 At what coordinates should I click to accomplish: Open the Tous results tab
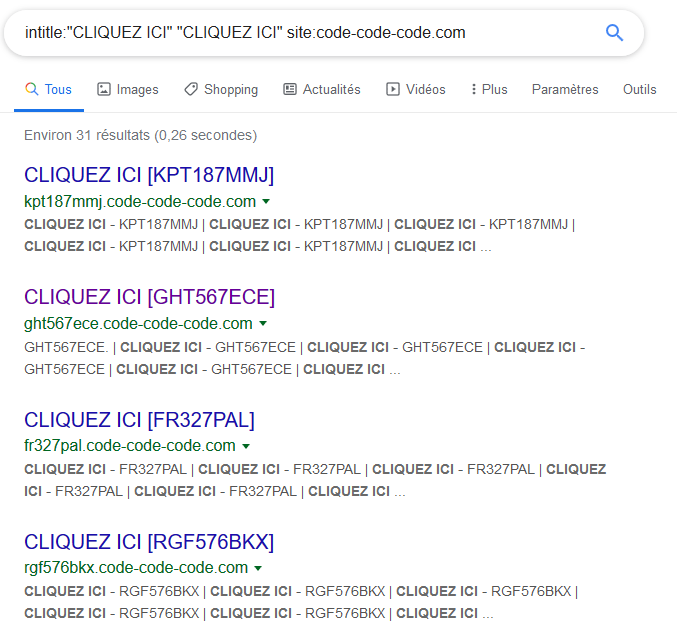[49, 89]
